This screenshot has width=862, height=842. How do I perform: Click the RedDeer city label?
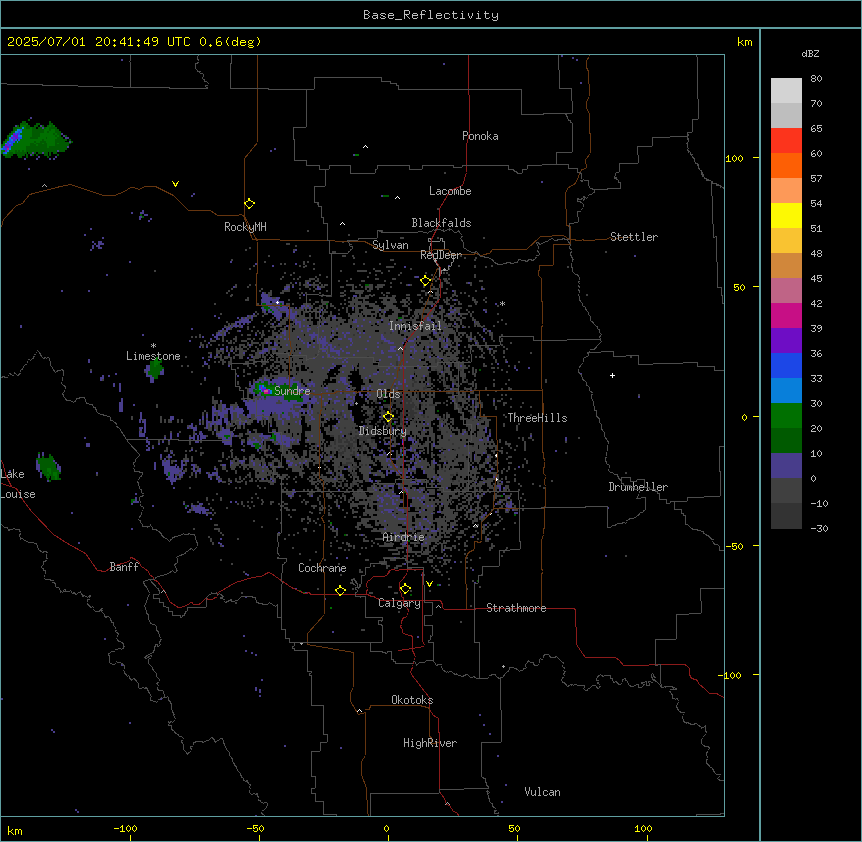click(441, 255)
